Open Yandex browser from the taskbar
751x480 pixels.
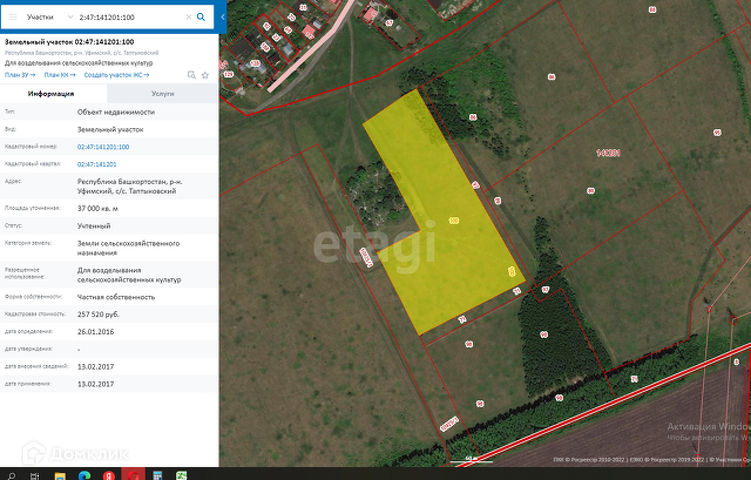[107, 474]
